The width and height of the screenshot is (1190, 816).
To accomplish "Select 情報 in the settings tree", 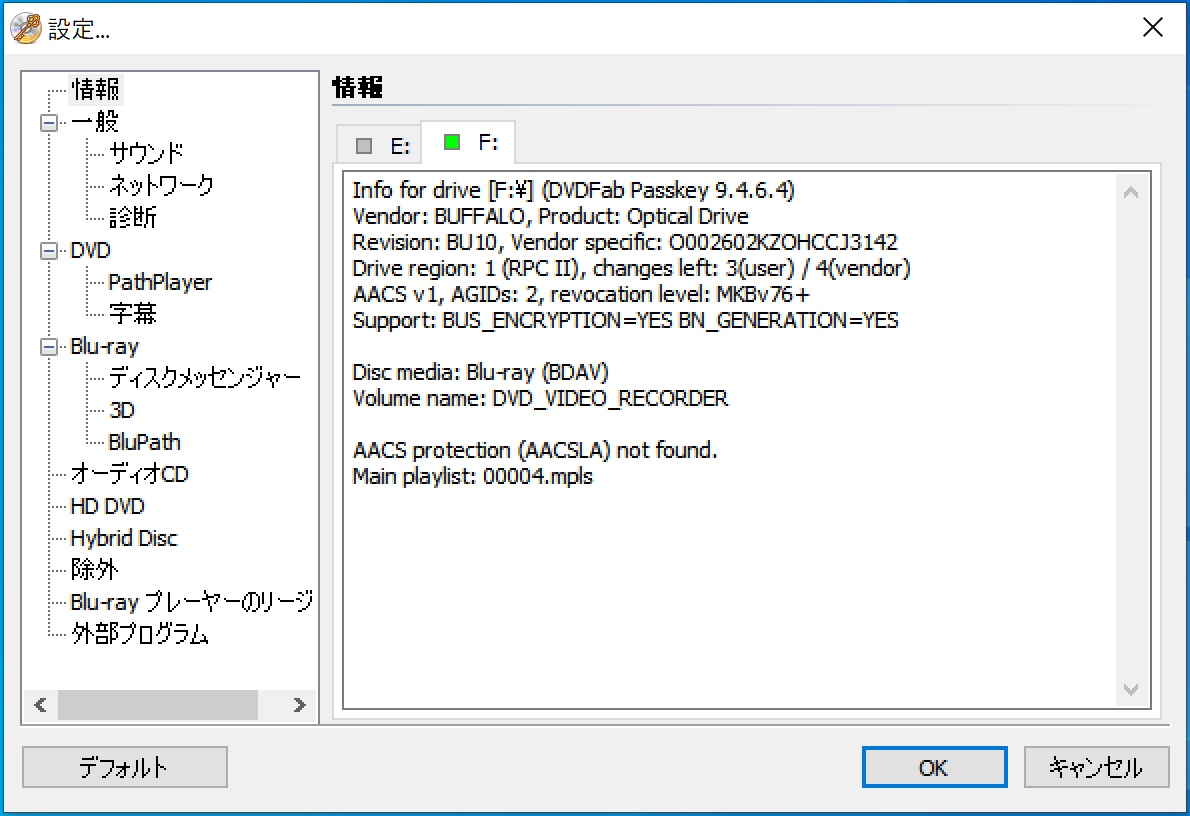I will click(96, 90).
